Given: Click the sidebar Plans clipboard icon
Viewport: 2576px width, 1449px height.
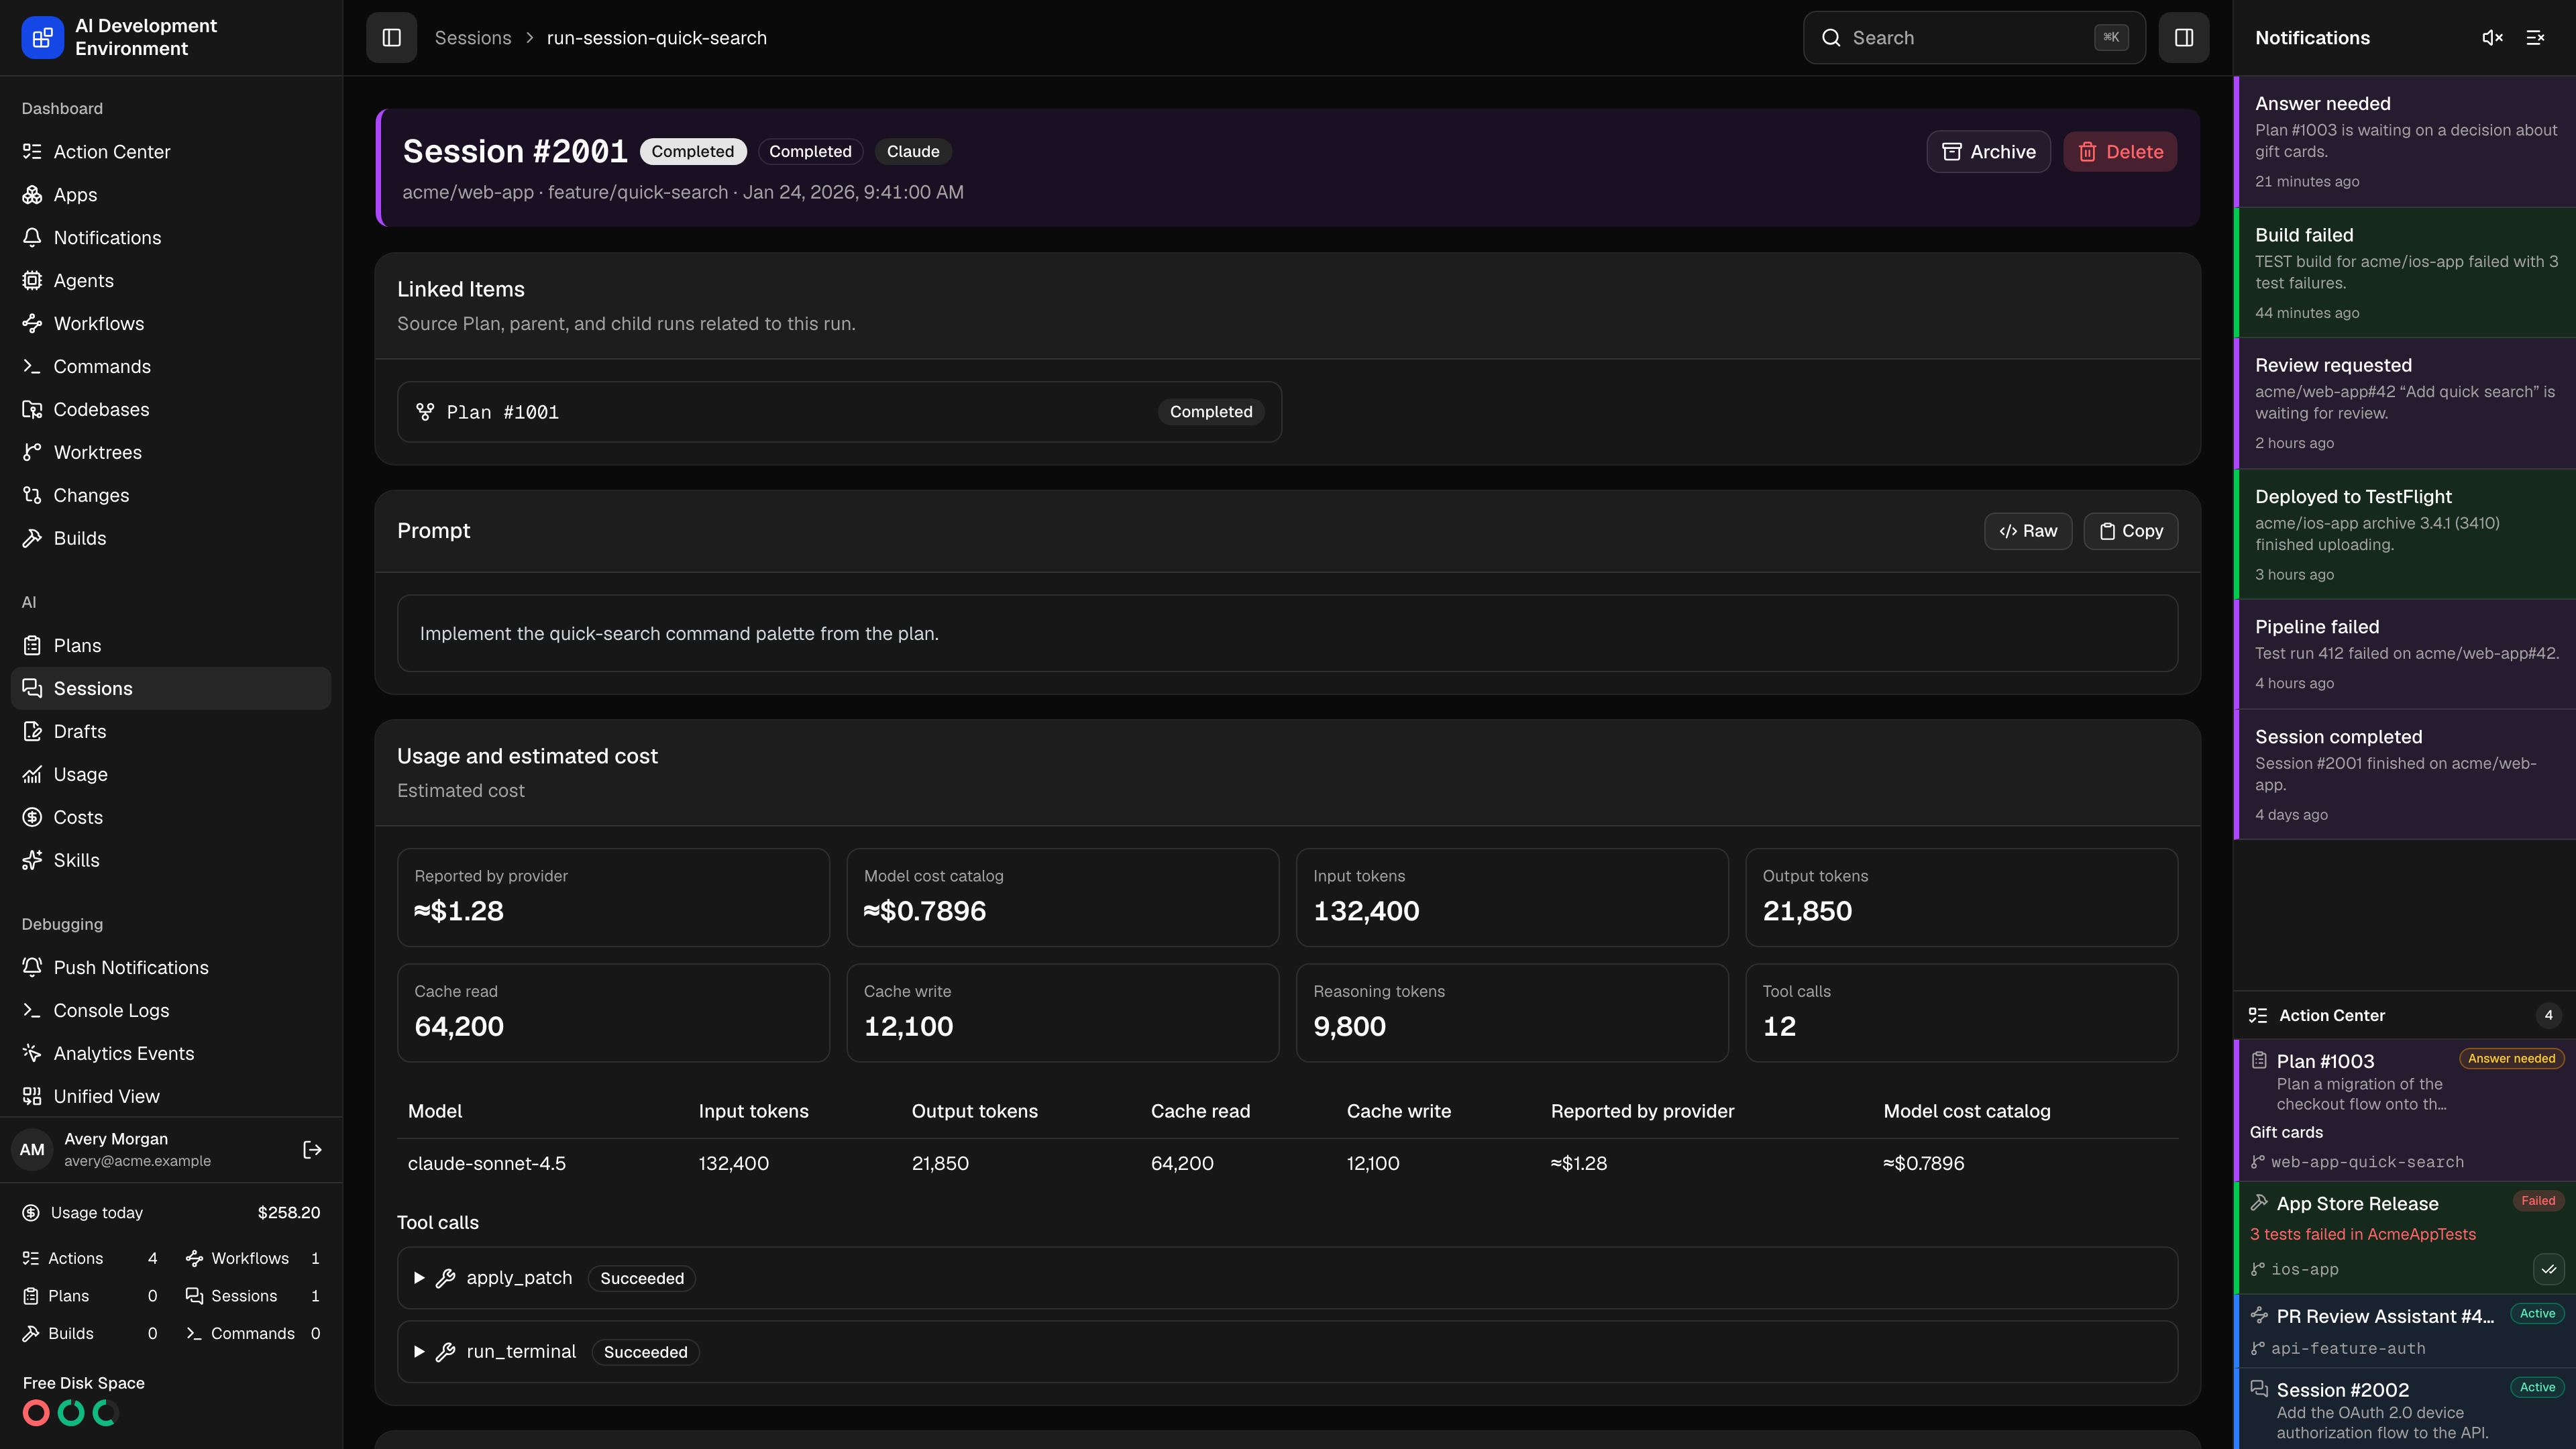Looking at the screenshot, I should (x=32, y=645).
